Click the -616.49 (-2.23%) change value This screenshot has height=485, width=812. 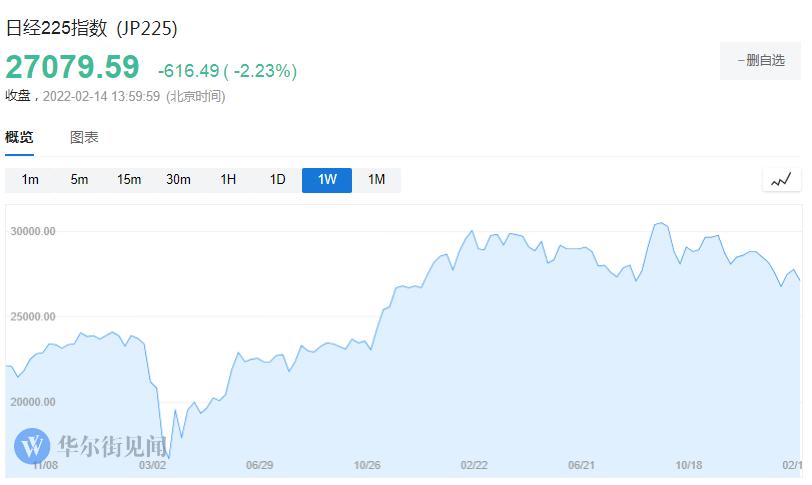point(227,71)
